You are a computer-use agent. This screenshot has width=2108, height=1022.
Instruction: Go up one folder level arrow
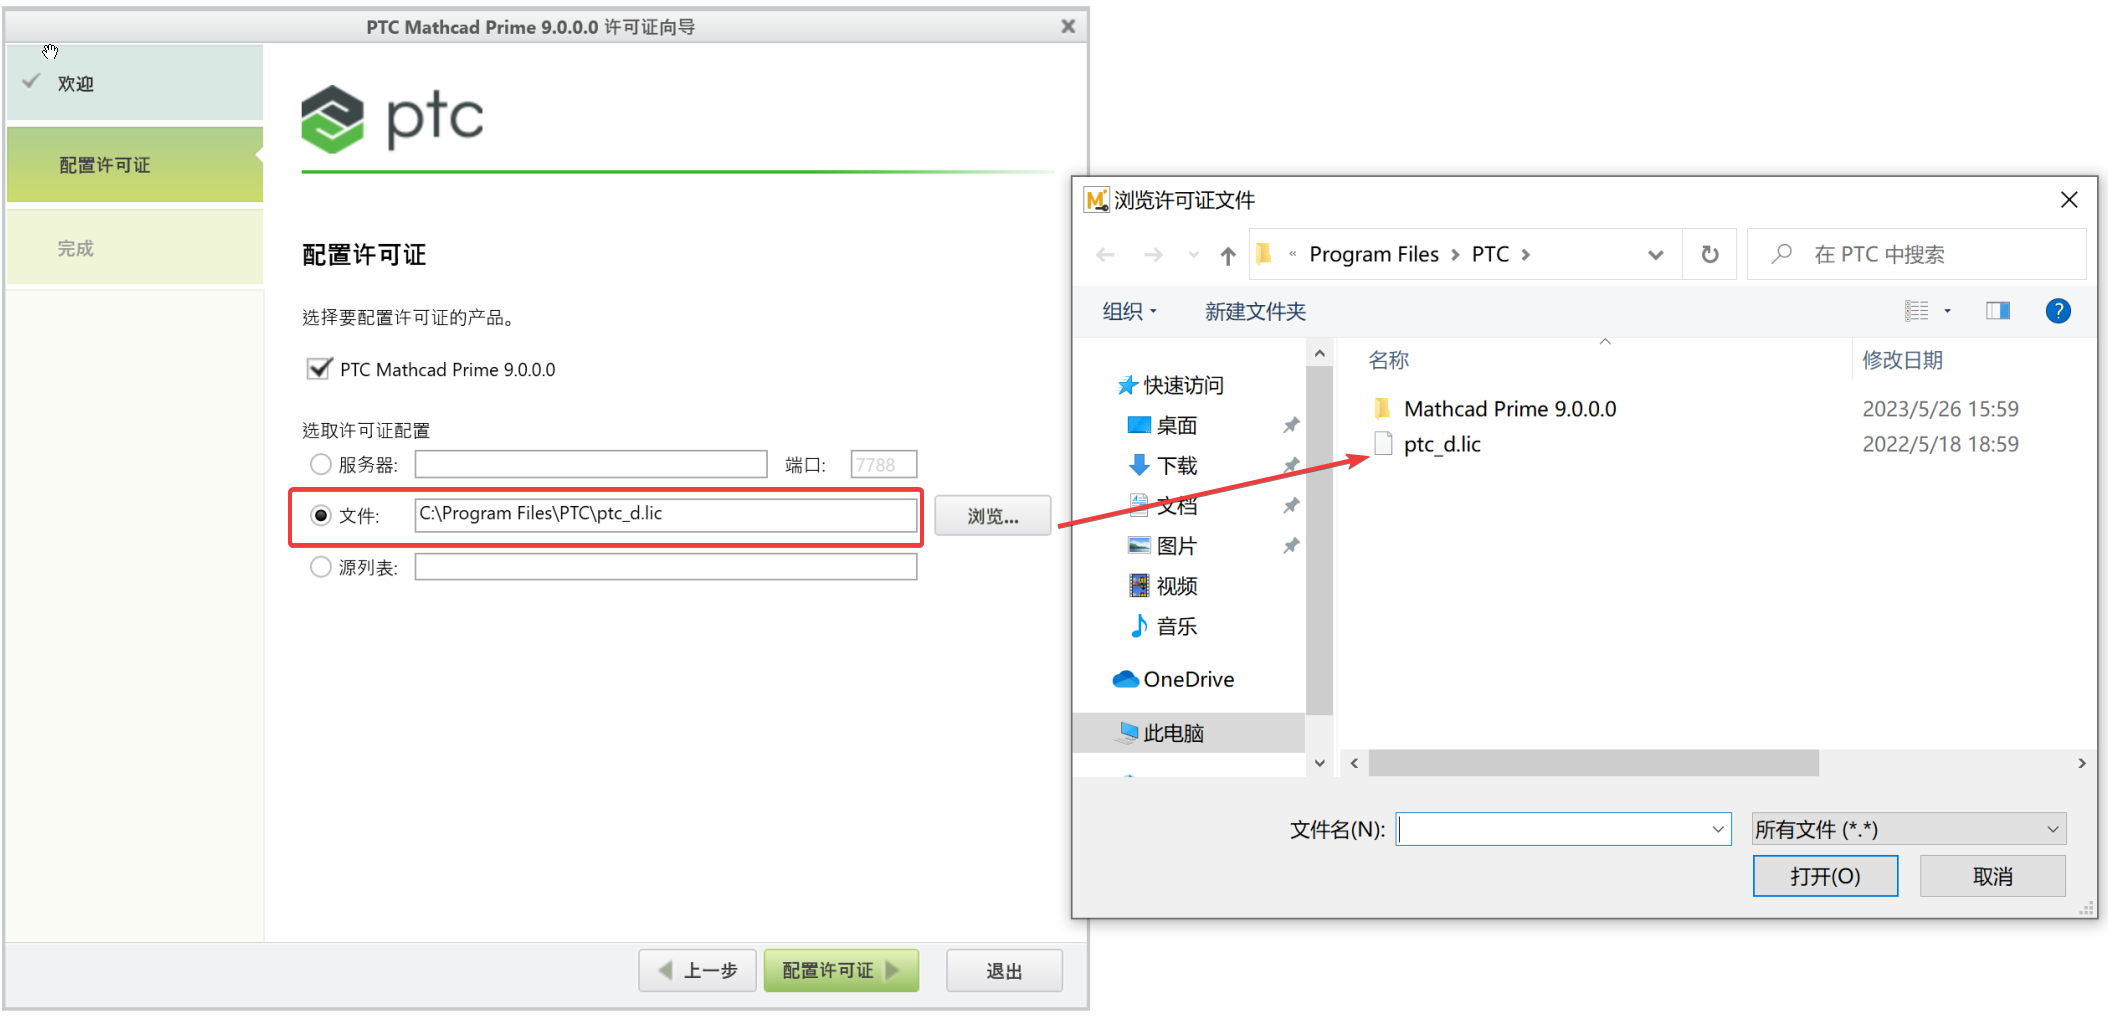coord(1228,255)
